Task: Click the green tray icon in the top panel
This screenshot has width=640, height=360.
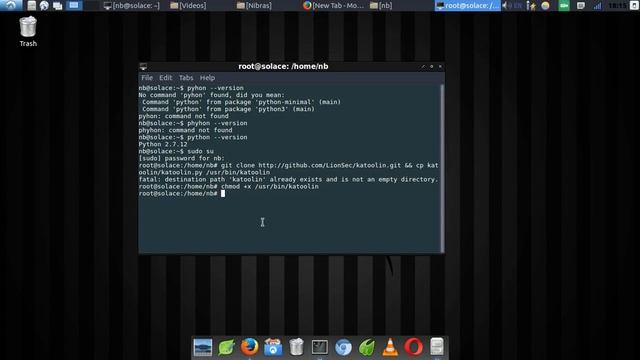Action: pos(564,5)
